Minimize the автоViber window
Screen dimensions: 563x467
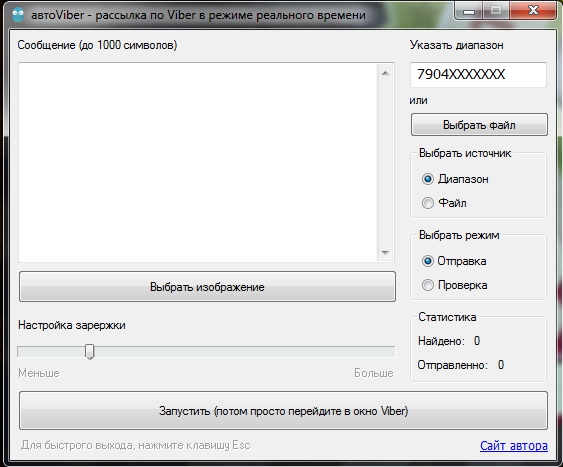[469, 11]
